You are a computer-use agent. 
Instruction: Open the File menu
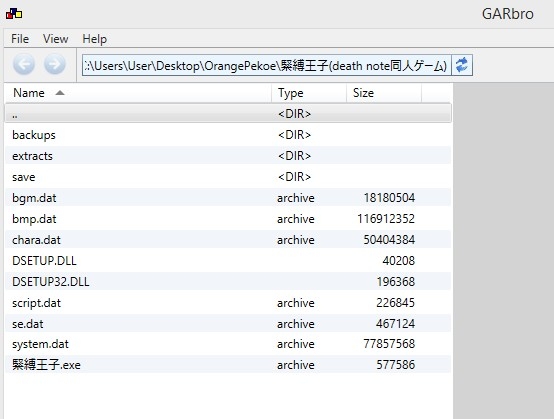[20, 39]
